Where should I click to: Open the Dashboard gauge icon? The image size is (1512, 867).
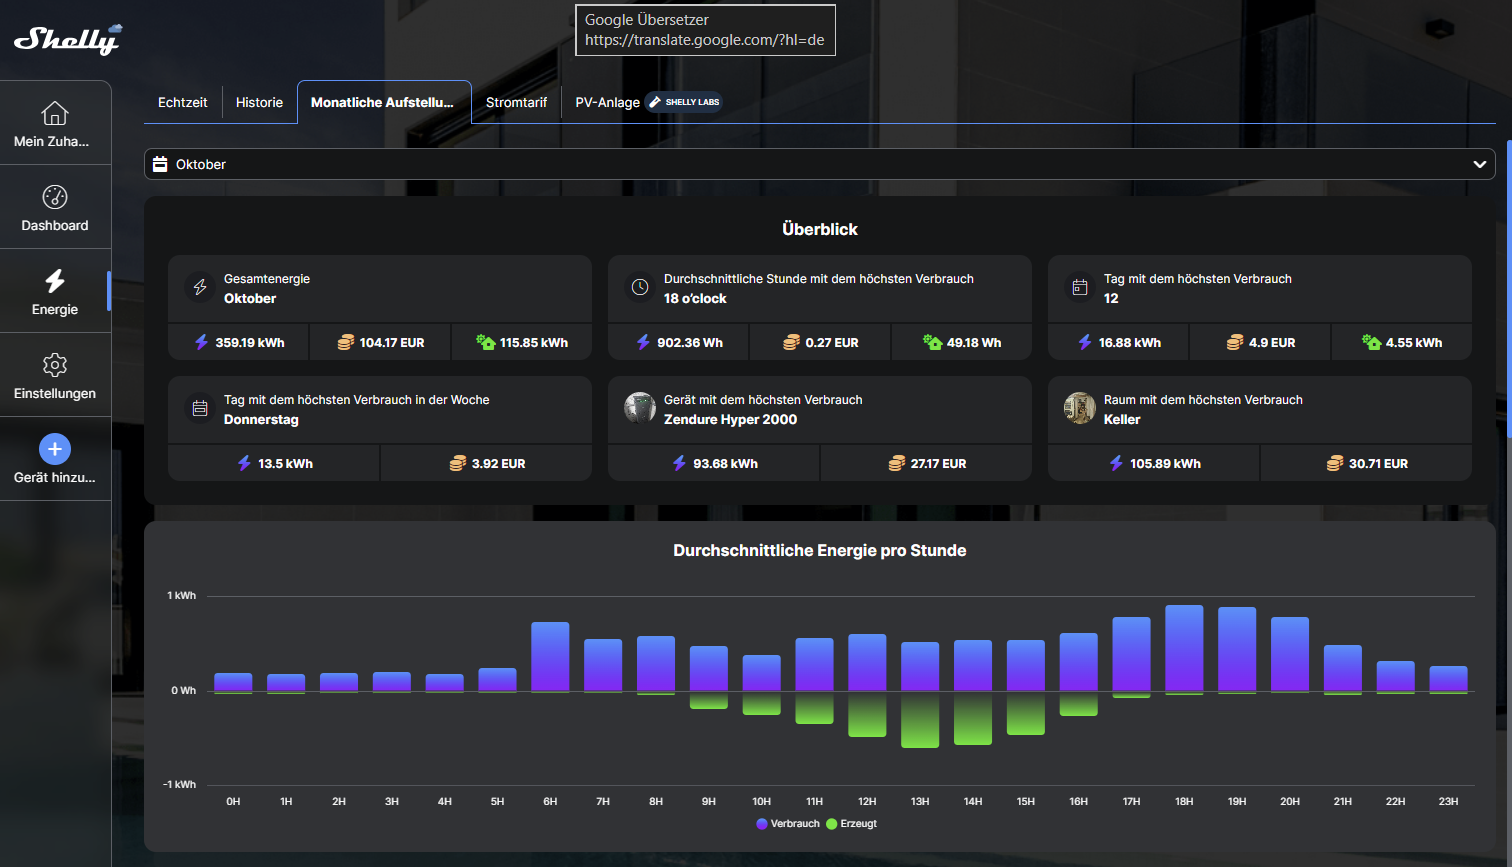[55, 197]
